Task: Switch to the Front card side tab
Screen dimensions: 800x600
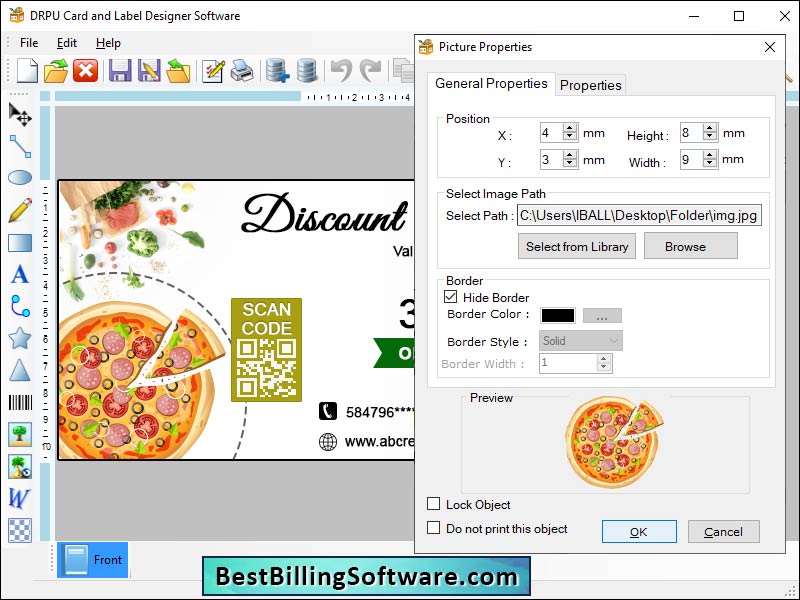Action: coord(92,560)
